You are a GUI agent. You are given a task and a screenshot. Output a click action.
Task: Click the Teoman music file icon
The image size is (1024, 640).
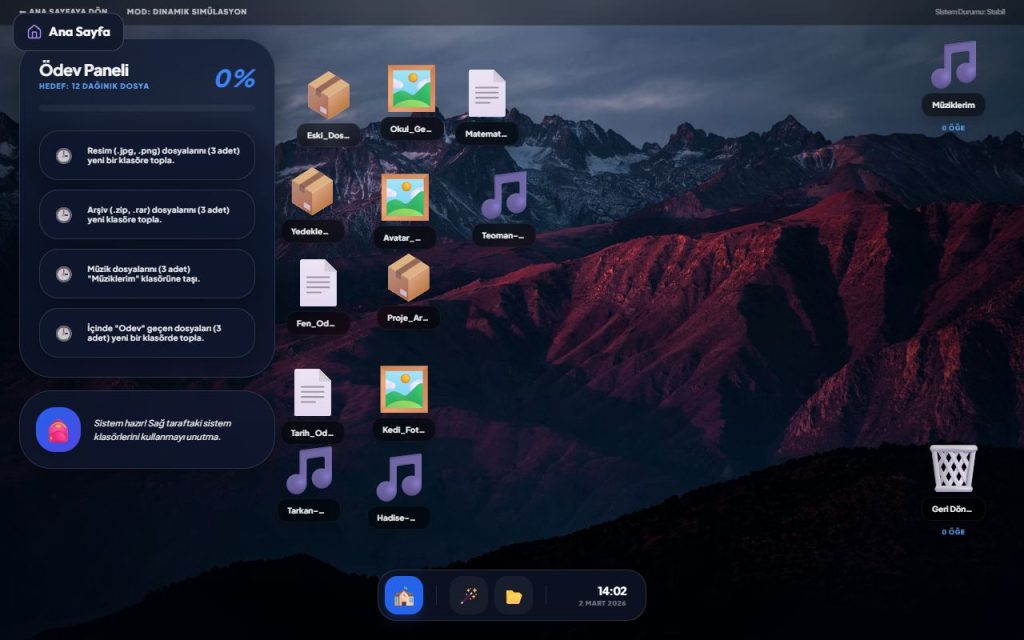pos(503,196)
